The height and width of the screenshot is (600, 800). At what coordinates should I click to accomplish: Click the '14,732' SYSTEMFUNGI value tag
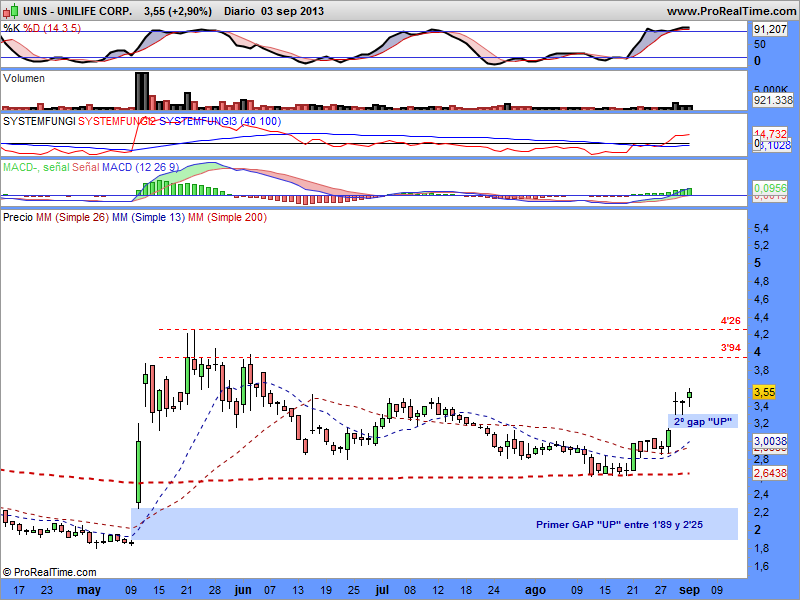(770, 134)
